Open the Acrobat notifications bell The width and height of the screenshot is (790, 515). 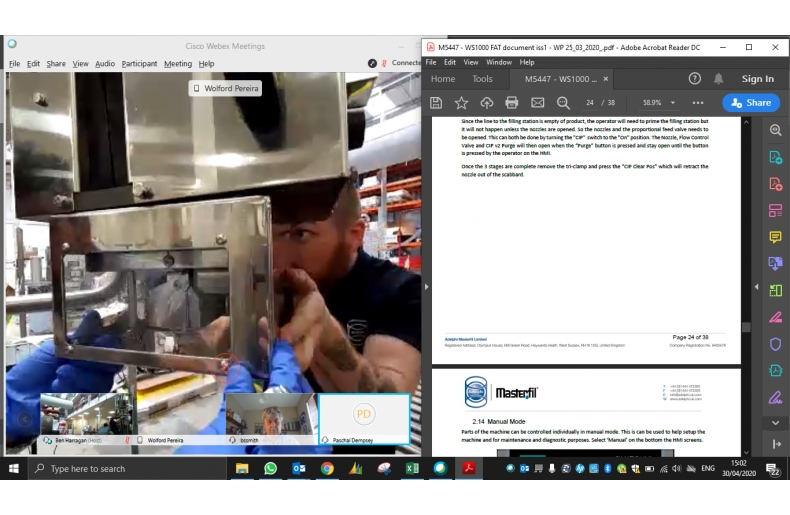coord(718,79)
